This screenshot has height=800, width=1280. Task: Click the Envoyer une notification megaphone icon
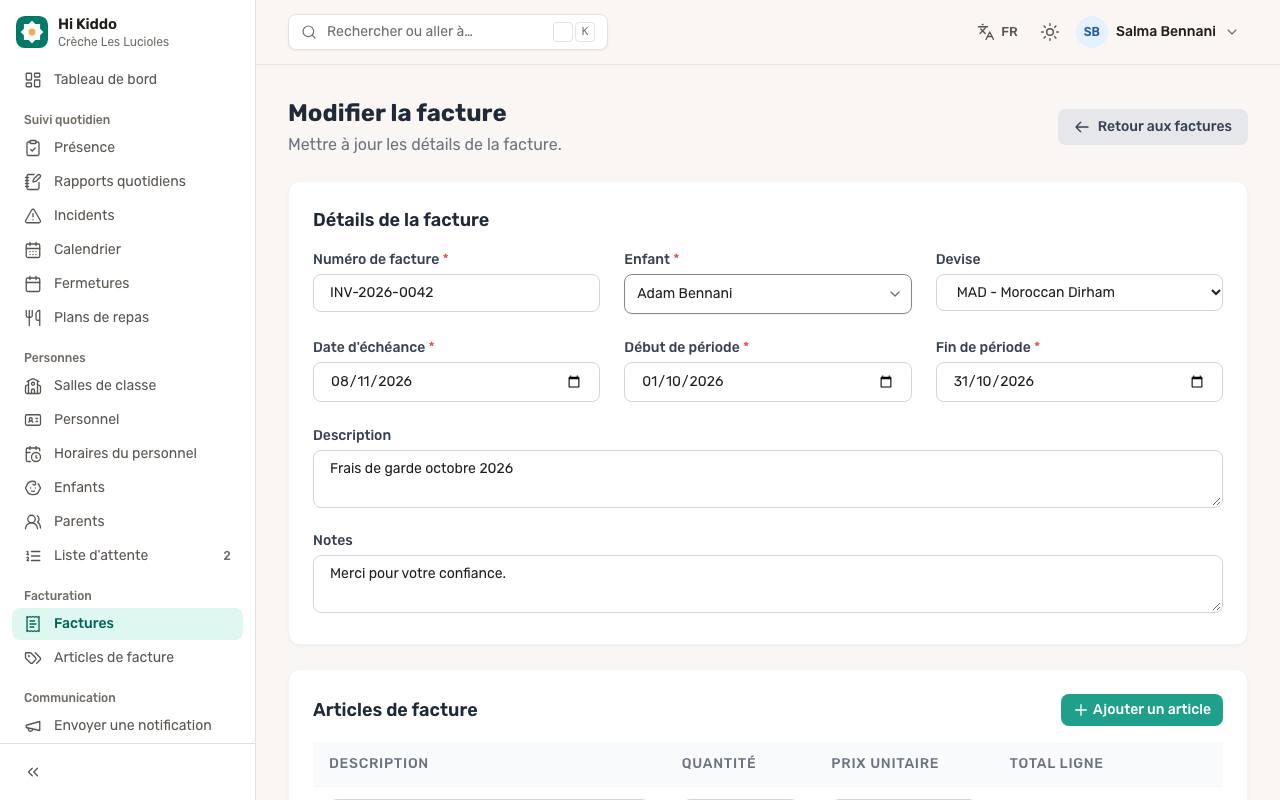click(33, 726)
